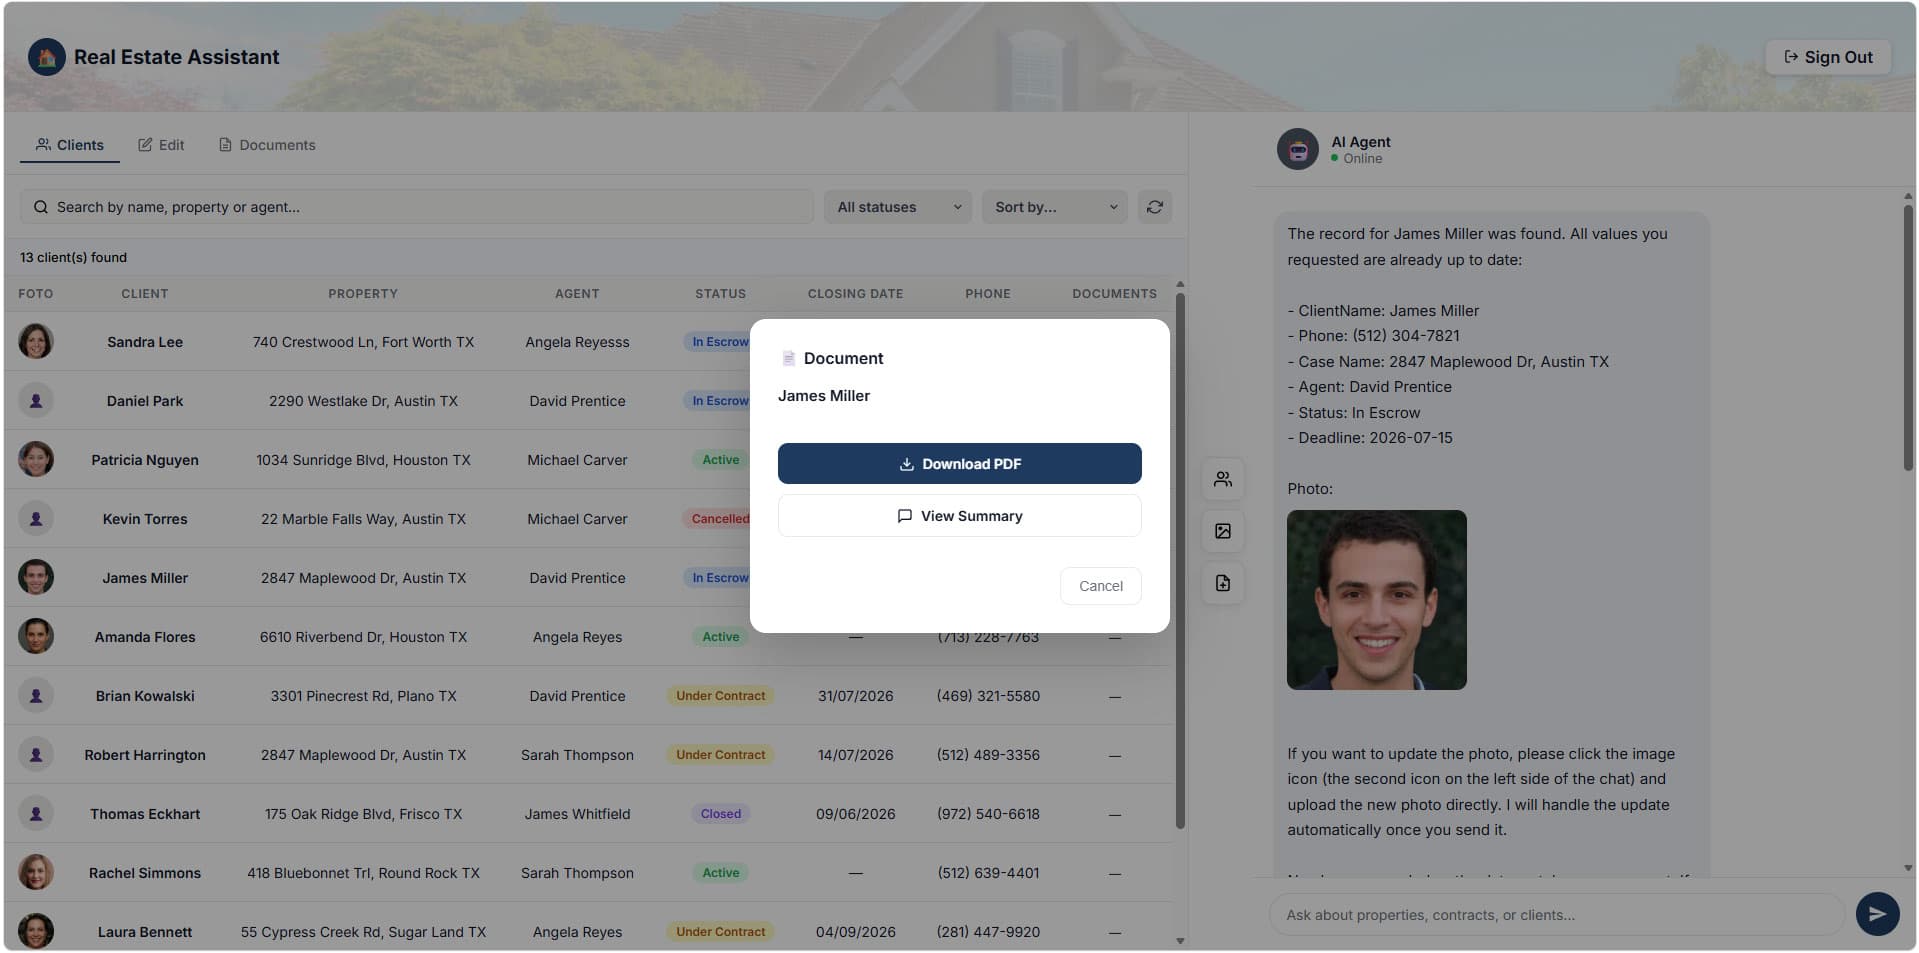
Task: Click the PROPERTY column header
Action: point(363,294)
